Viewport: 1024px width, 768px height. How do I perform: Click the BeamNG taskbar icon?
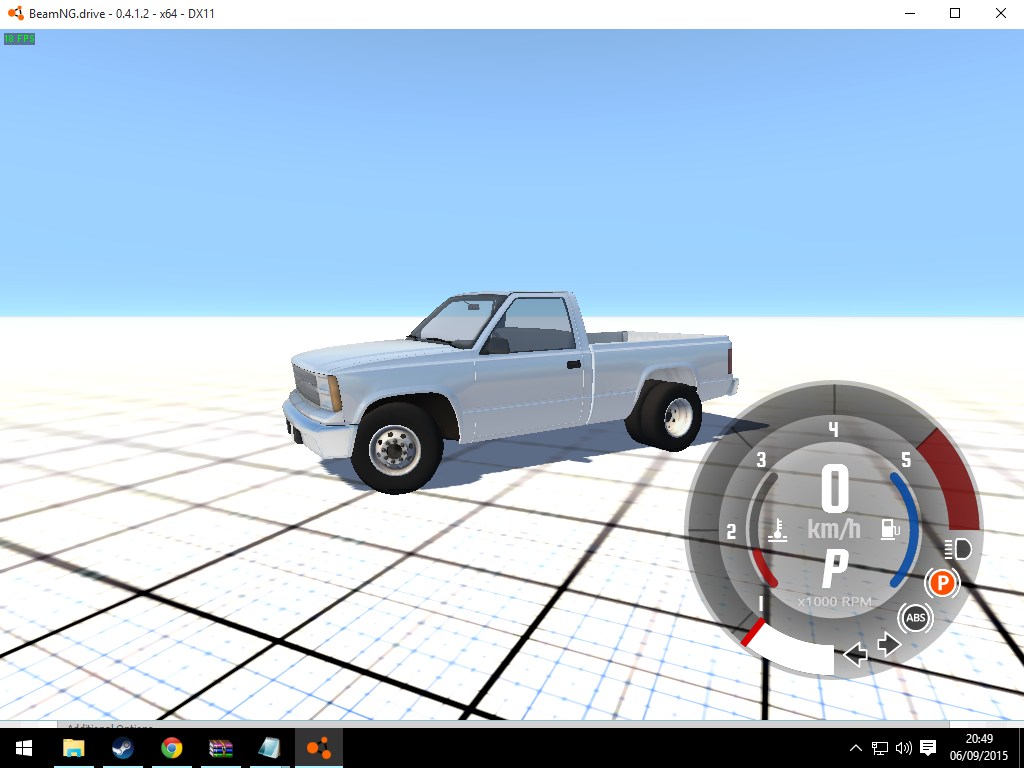(319, 748)
